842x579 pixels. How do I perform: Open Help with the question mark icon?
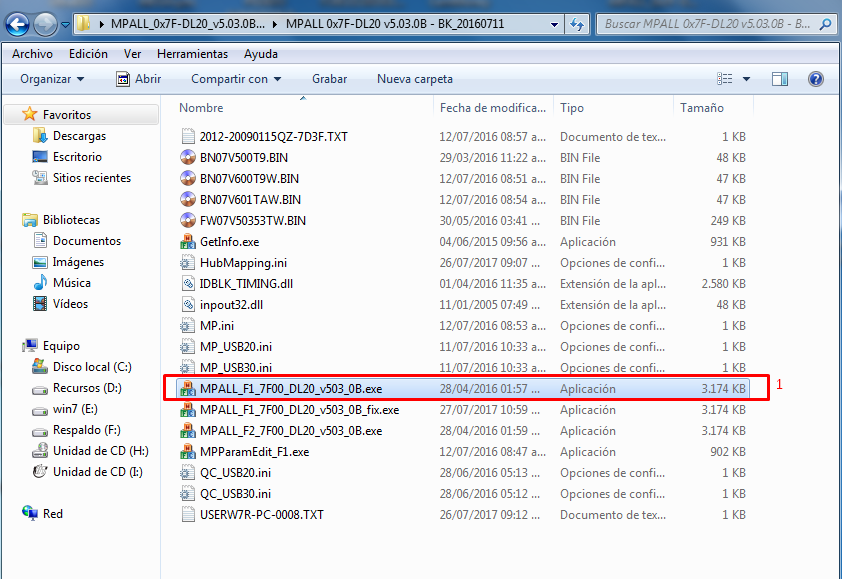pyautogui.click(x=815, y=79)
